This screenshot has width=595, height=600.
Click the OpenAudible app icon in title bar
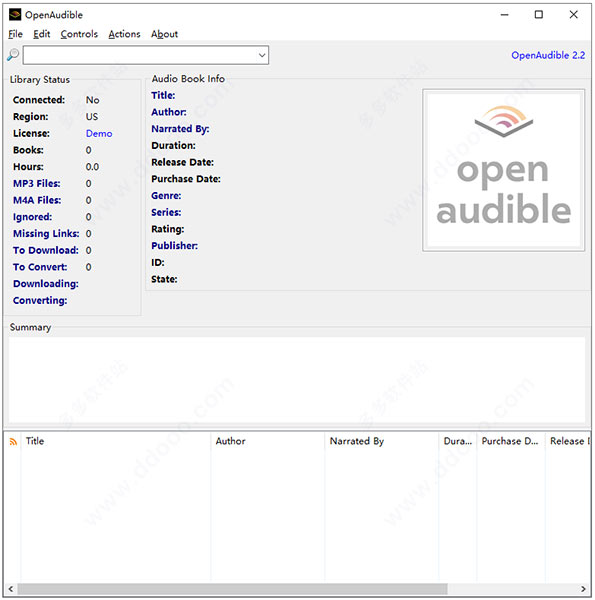click(x=15, y=15)
